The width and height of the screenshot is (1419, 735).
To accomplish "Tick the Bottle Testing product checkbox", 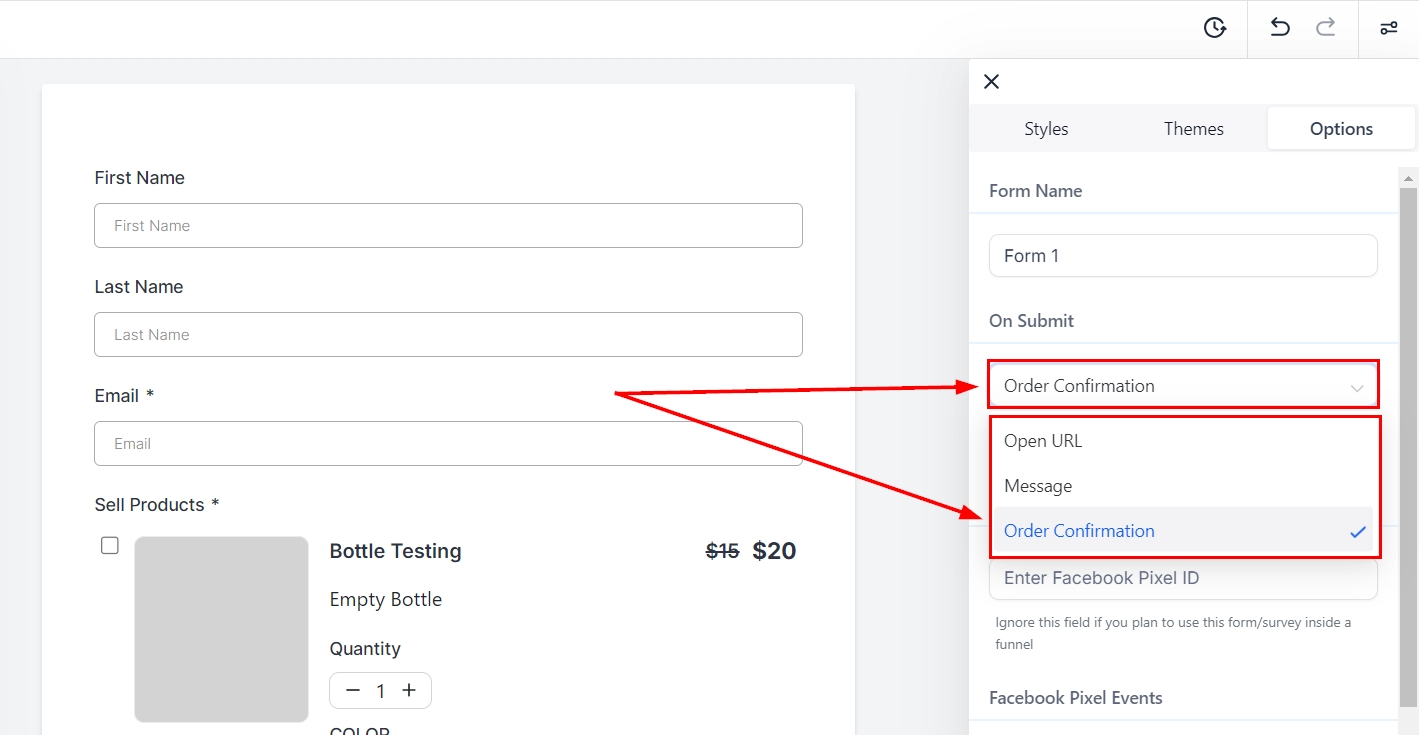I will tap(110, 546).
